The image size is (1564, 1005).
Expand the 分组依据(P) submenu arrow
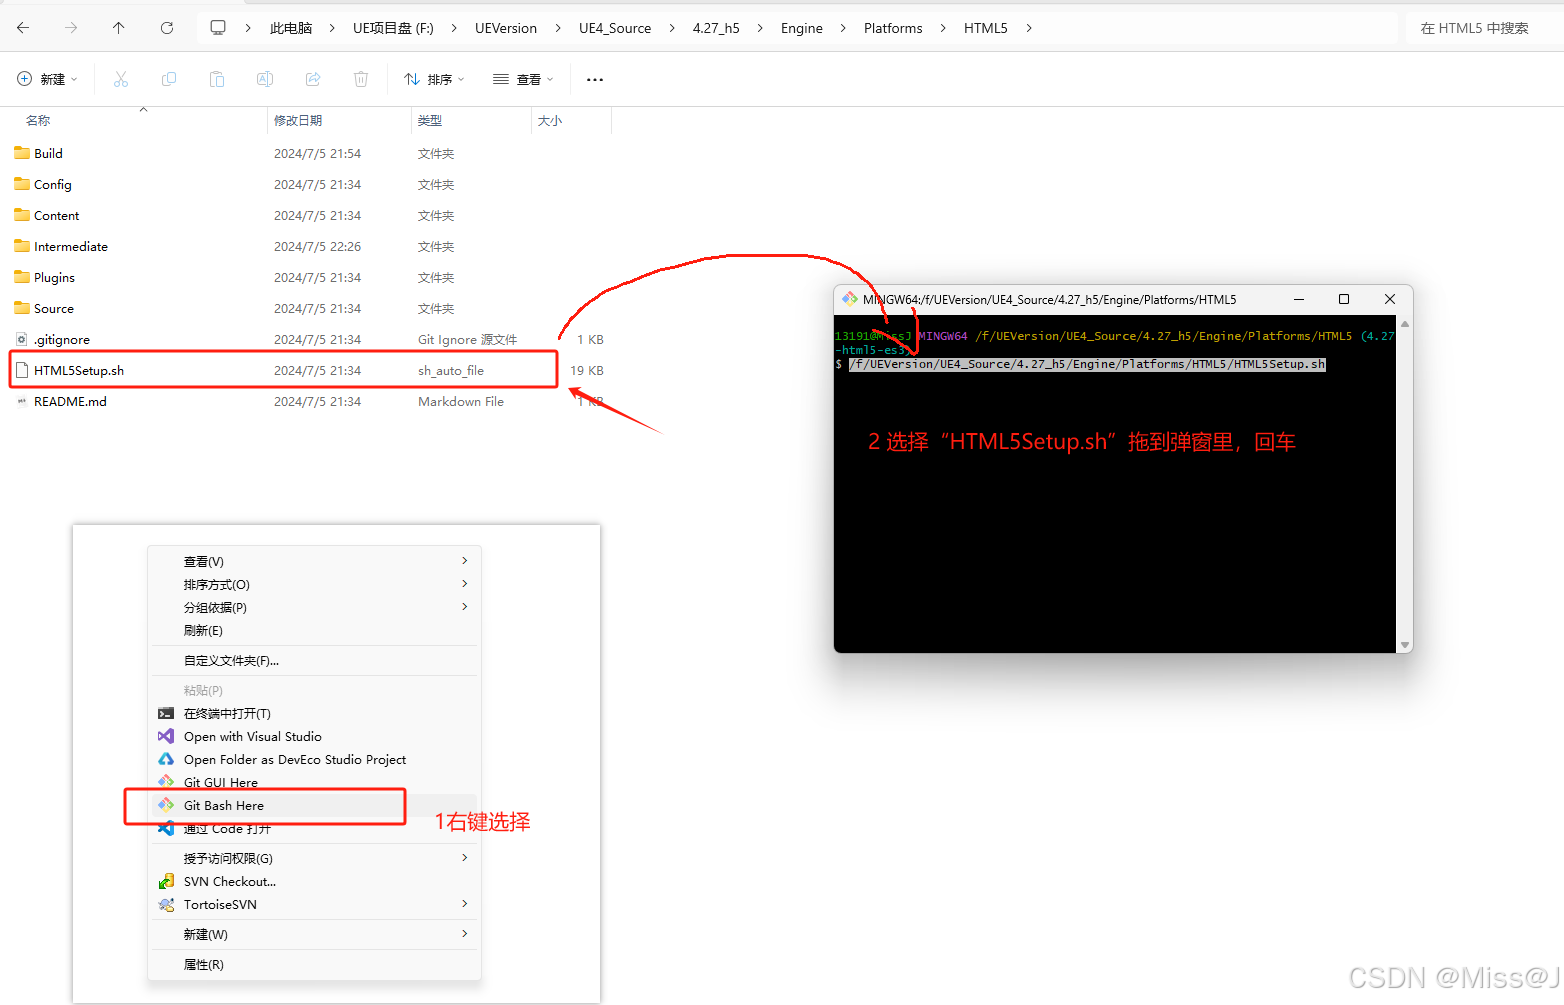[x=465, y=607]
